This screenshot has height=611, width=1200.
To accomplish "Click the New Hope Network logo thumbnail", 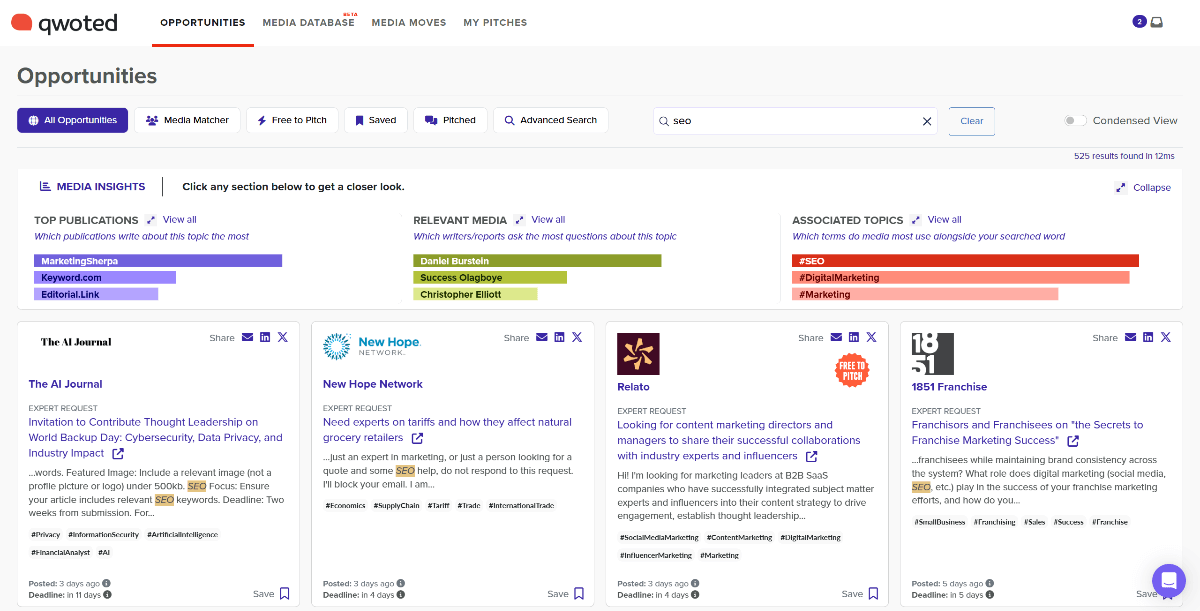I will coord(372,347).
